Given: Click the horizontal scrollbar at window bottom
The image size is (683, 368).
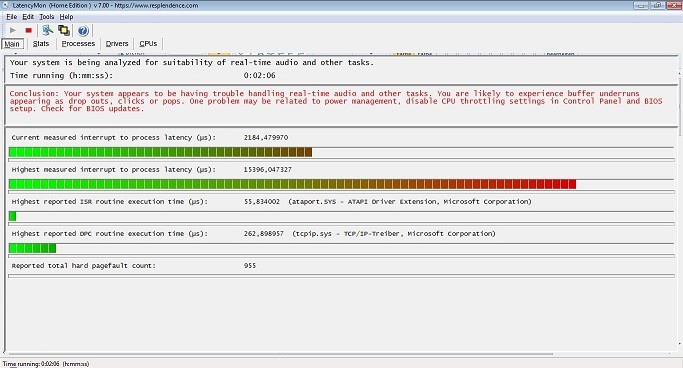Looking at the screenshot, I should click(x=280, y=354).
